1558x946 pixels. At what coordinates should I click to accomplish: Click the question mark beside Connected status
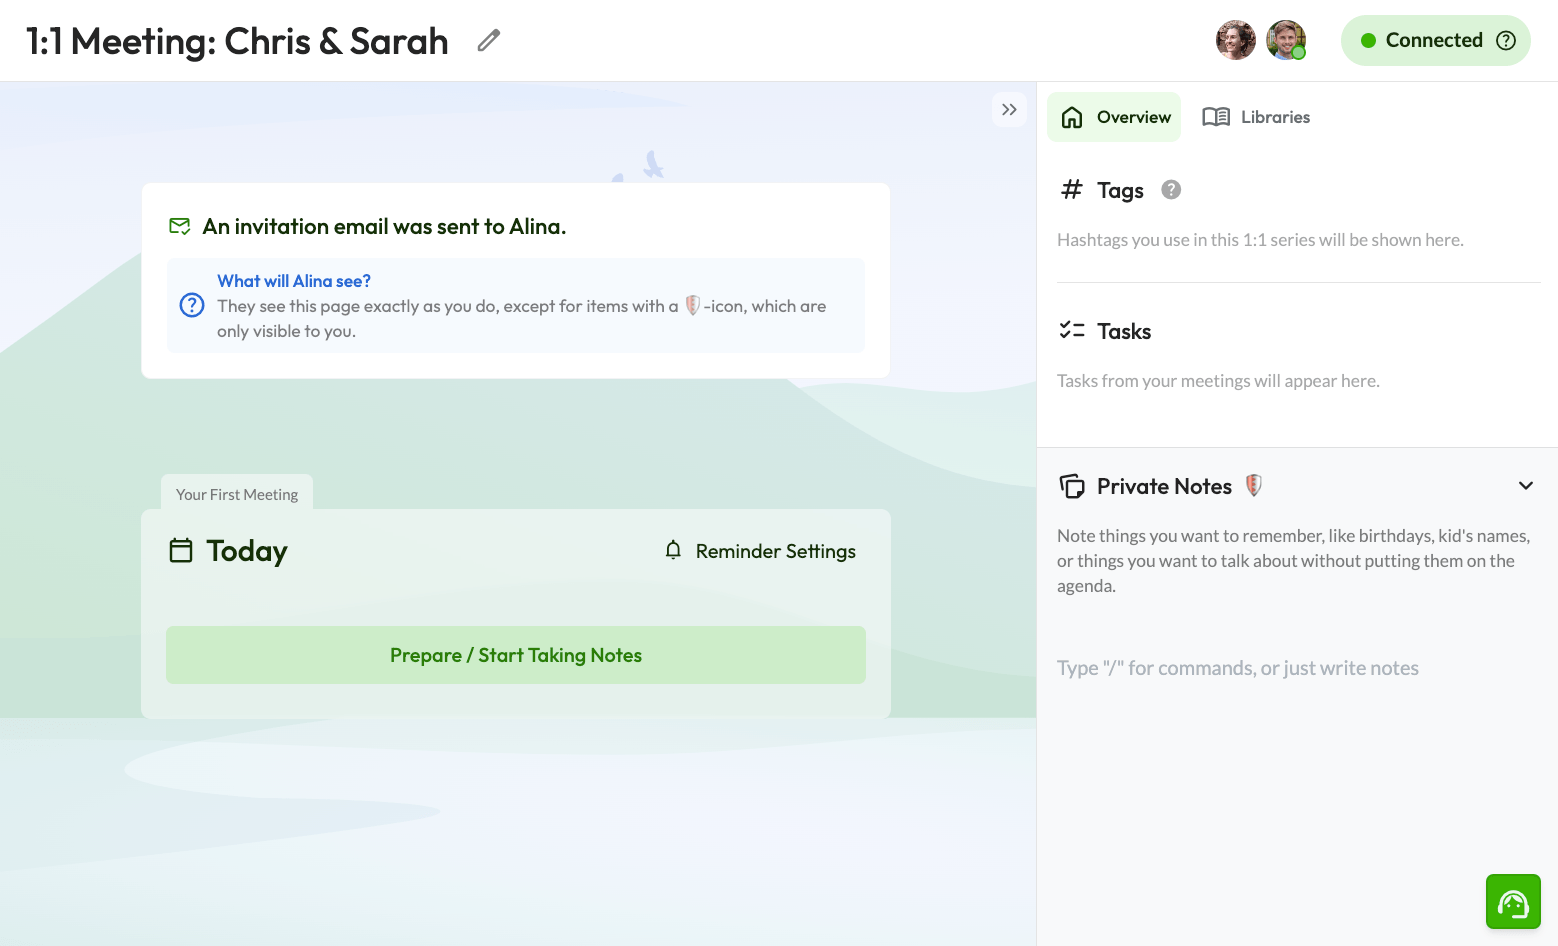1506,40
